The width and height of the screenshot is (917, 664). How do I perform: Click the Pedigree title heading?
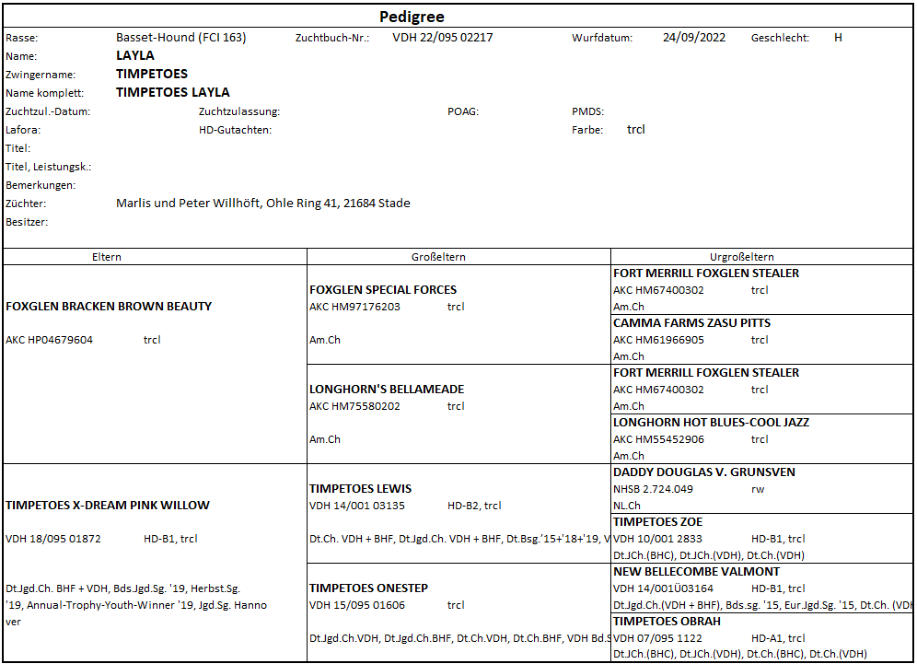[411, 17]
